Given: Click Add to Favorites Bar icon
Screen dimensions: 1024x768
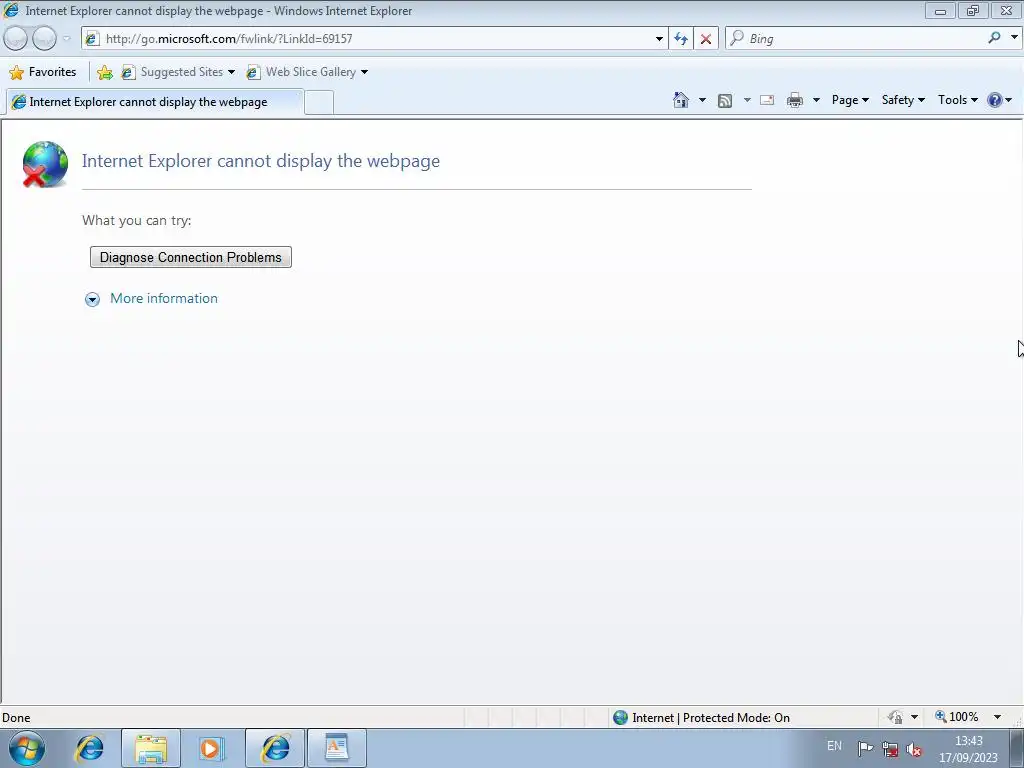Looking at the screenshot, I should coord(104,72).
